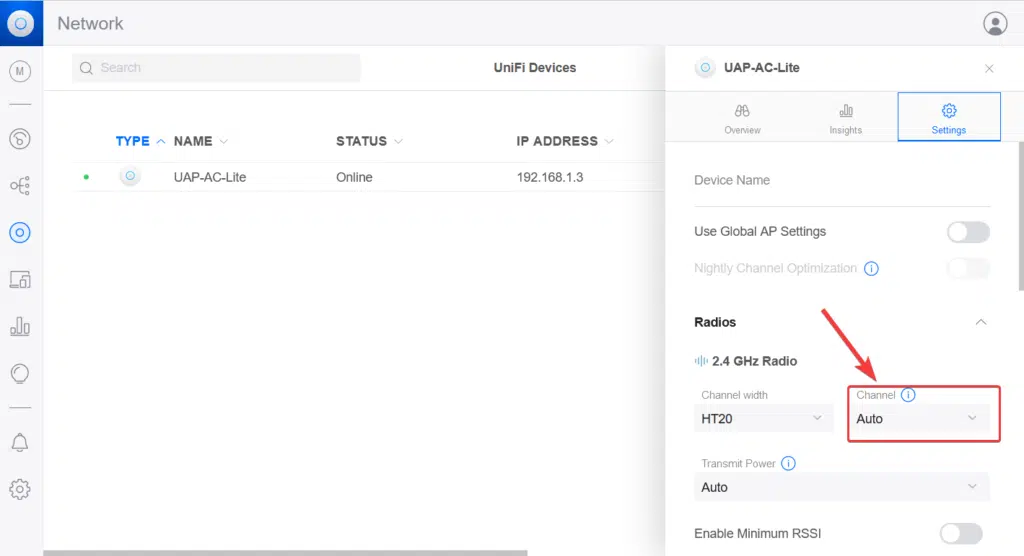Toggle Nightly Channel Optimization switch

coord(968,269)
